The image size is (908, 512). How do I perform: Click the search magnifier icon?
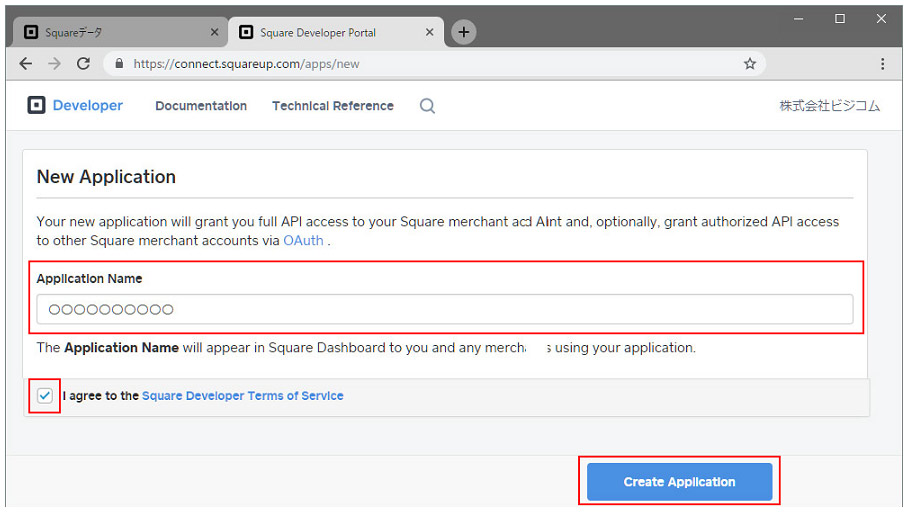(x=427, y=106)
